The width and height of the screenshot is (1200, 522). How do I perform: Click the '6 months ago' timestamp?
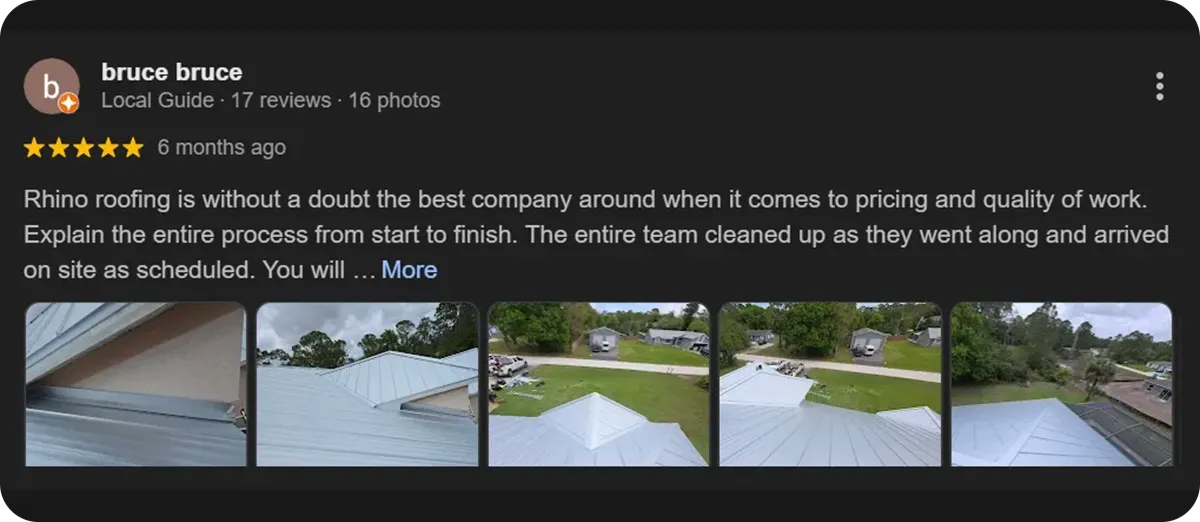pos(222,147)
